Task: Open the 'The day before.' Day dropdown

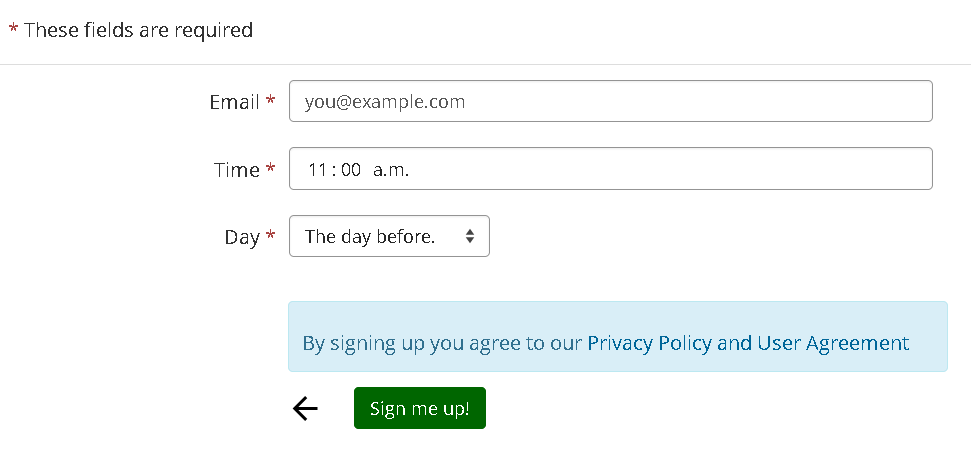Action: coord(380,237)
